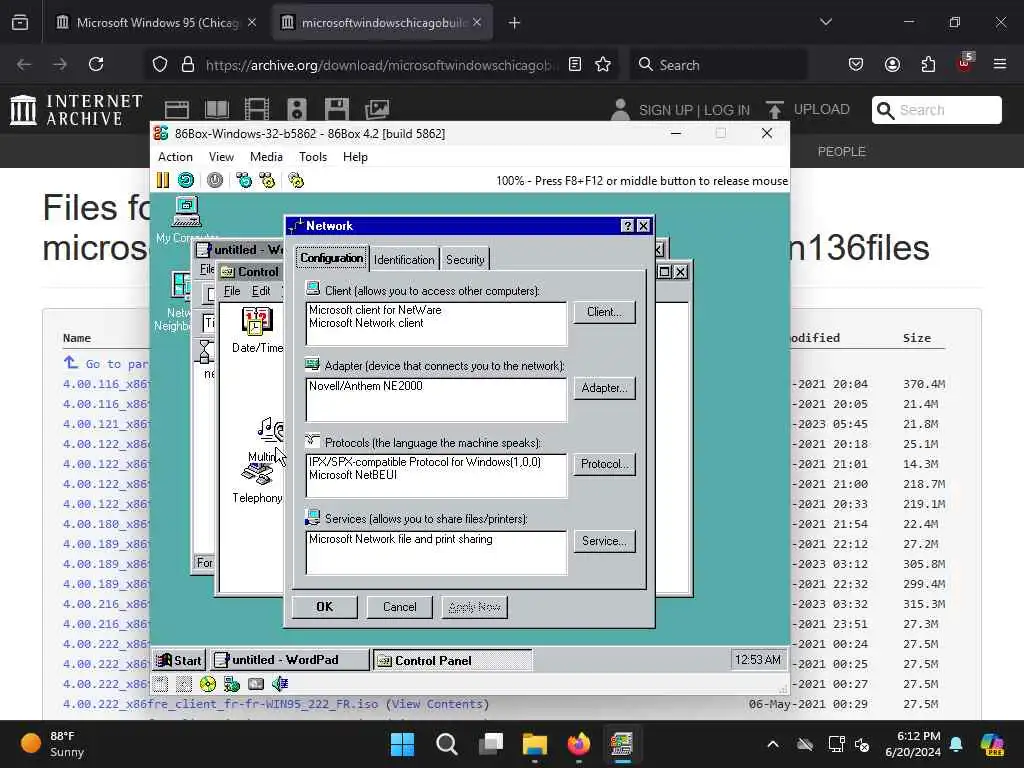This screenshot has height=768, width=1024.
Task: Click the teal Ctrl+Alt+Del icon in 86Box toolbar
Action: (x=244, y=180)
